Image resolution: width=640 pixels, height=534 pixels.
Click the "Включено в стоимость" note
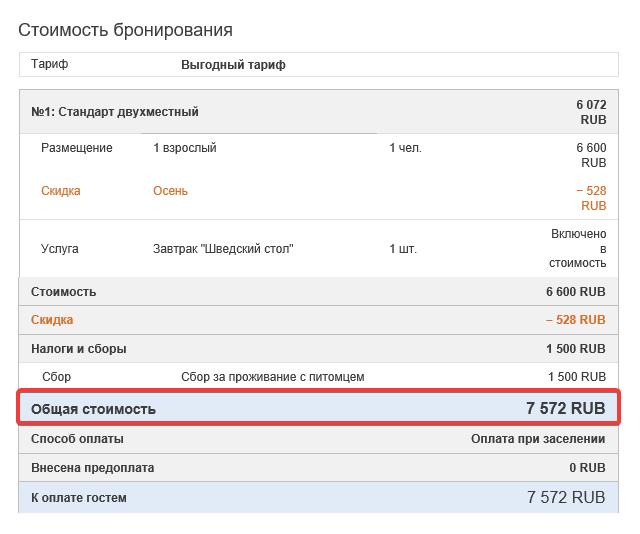click(578, 248)
